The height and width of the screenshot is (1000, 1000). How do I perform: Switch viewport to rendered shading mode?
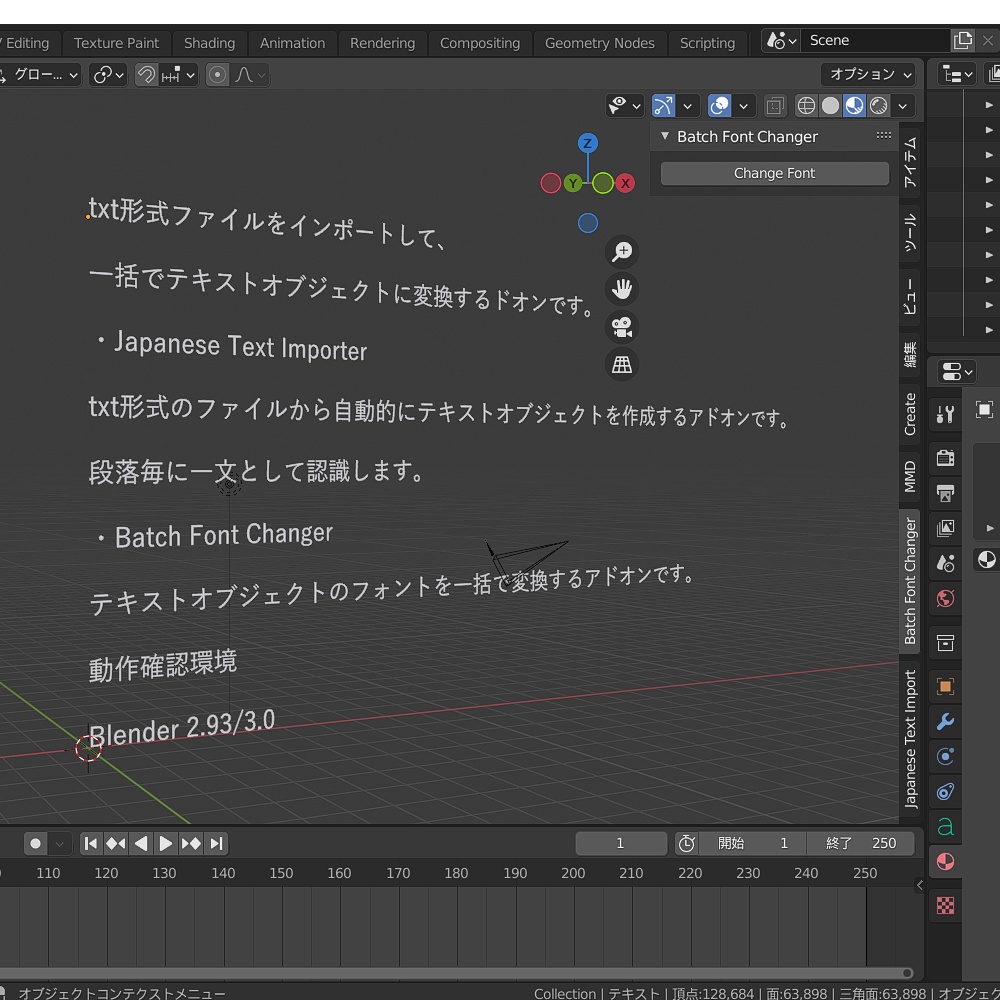pos(878,105)
